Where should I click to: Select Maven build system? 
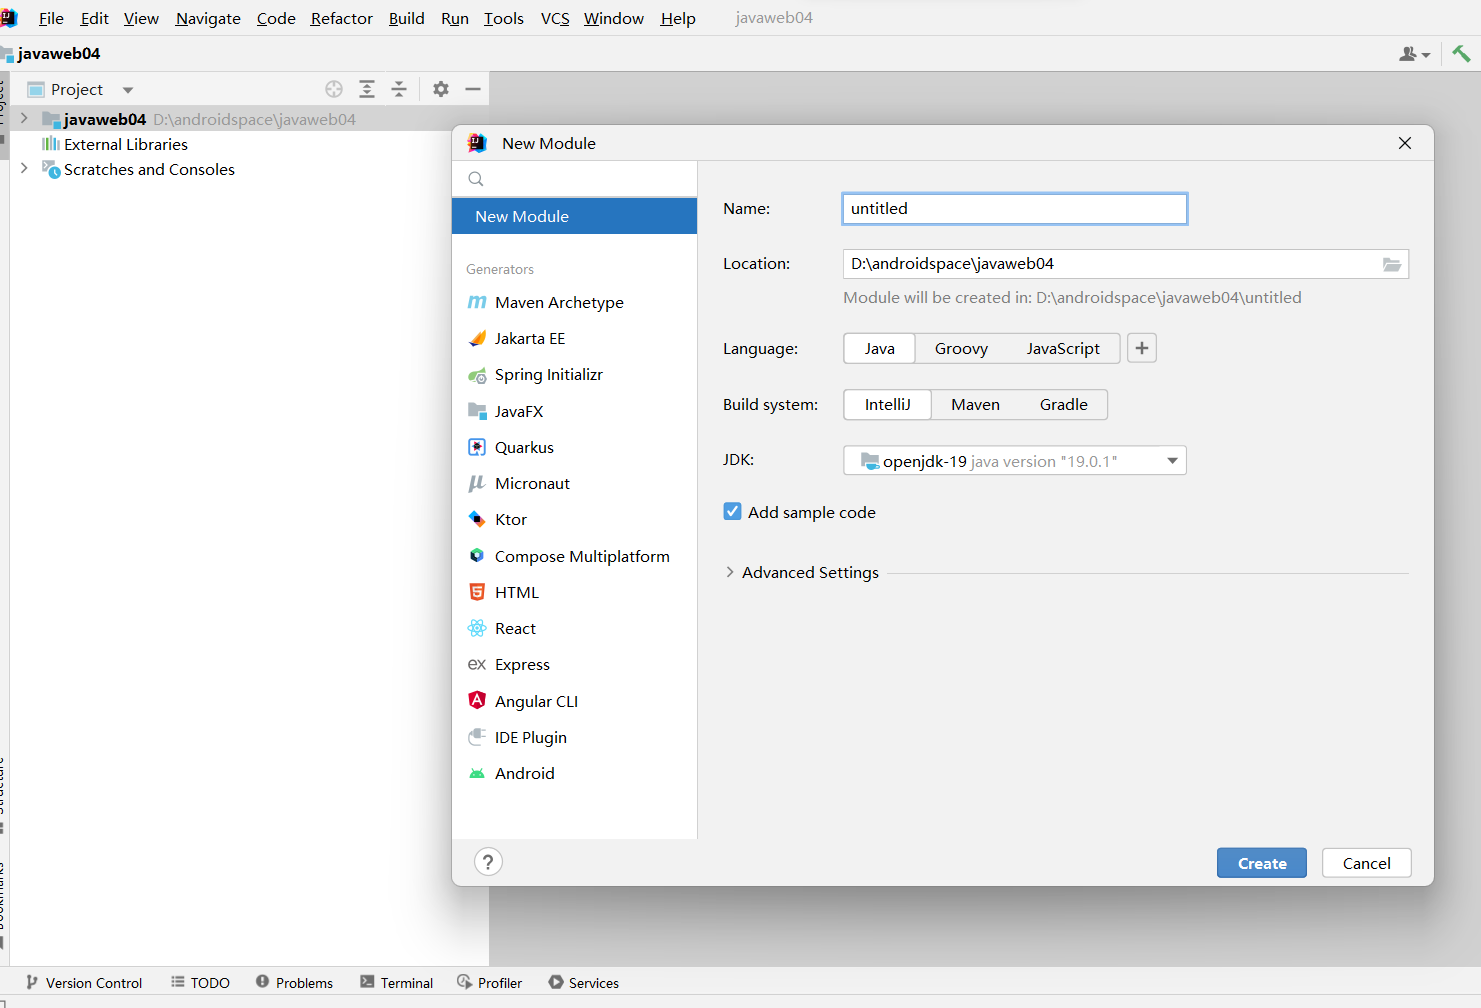point(975,404)
